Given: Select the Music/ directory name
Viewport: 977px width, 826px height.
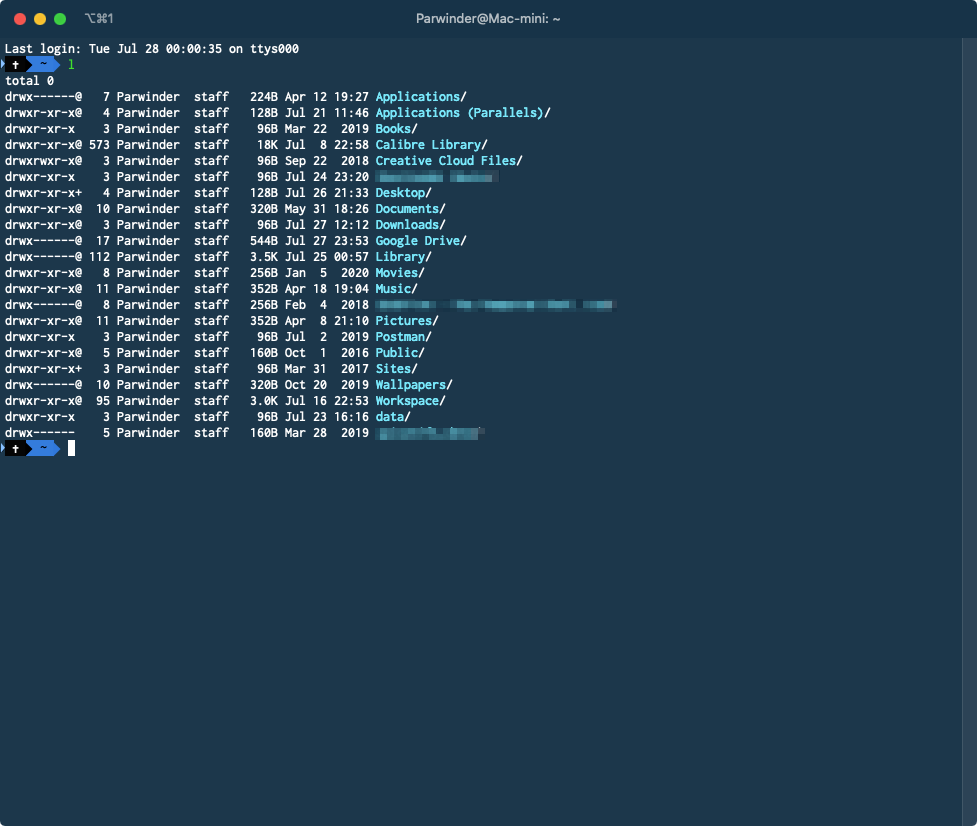Looking at the screenshot, I should [396, 289].
